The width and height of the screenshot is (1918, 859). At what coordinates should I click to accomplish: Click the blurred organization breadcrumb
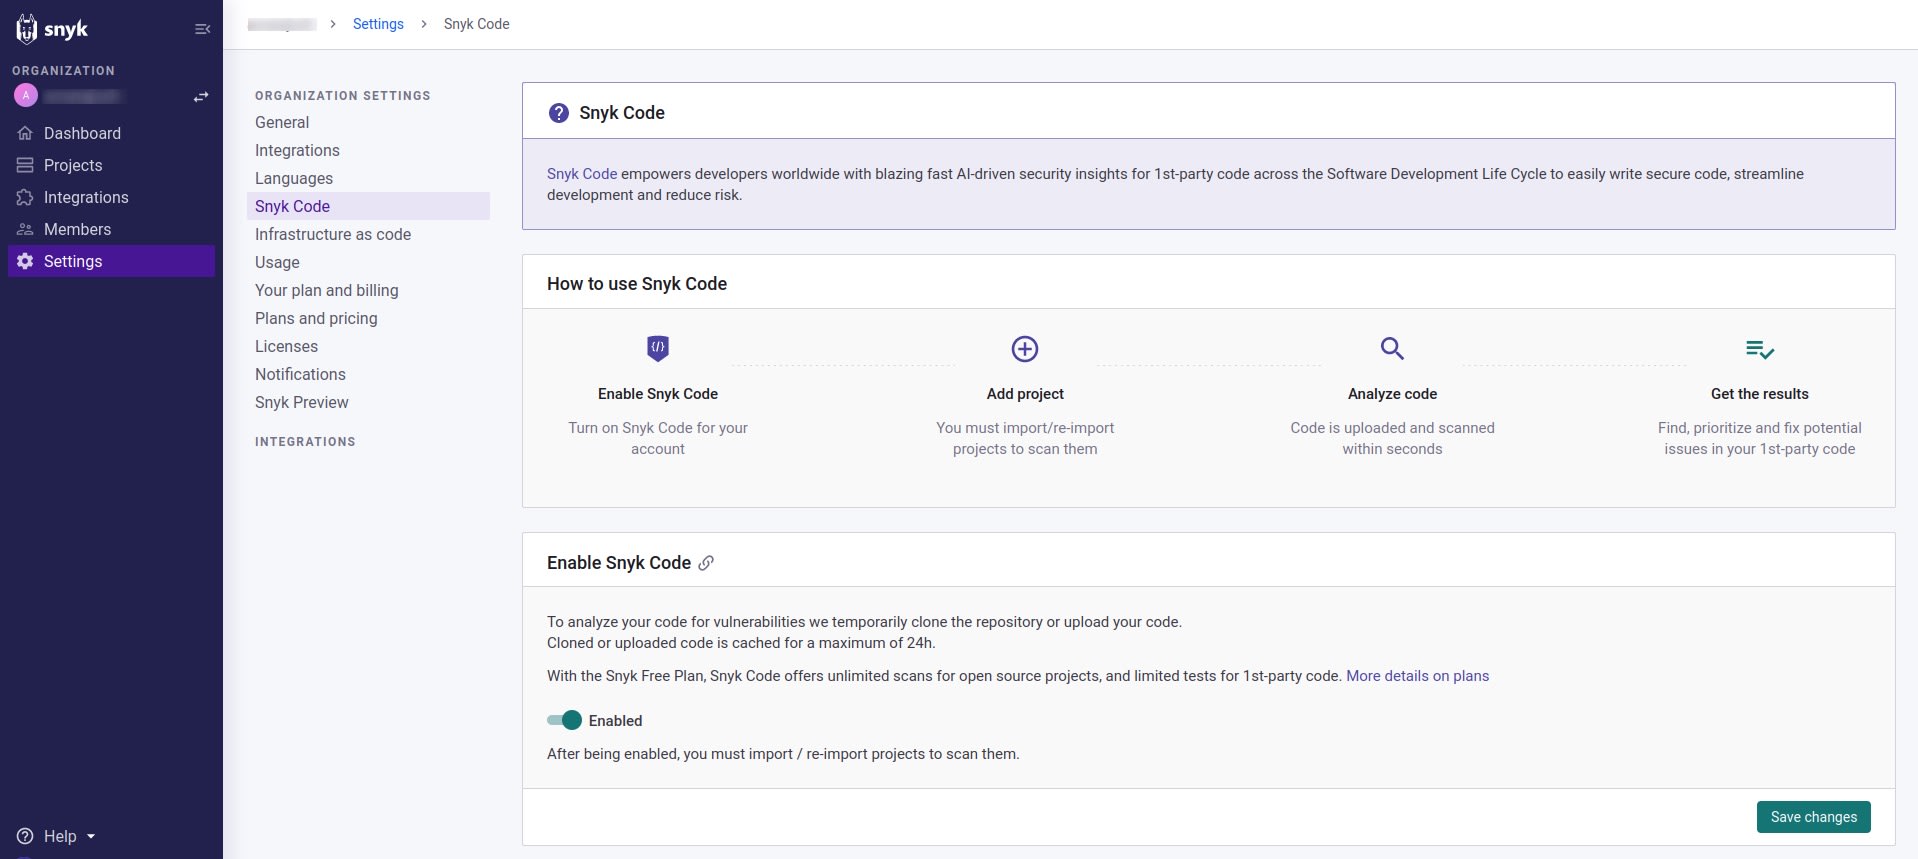point(282,24)
